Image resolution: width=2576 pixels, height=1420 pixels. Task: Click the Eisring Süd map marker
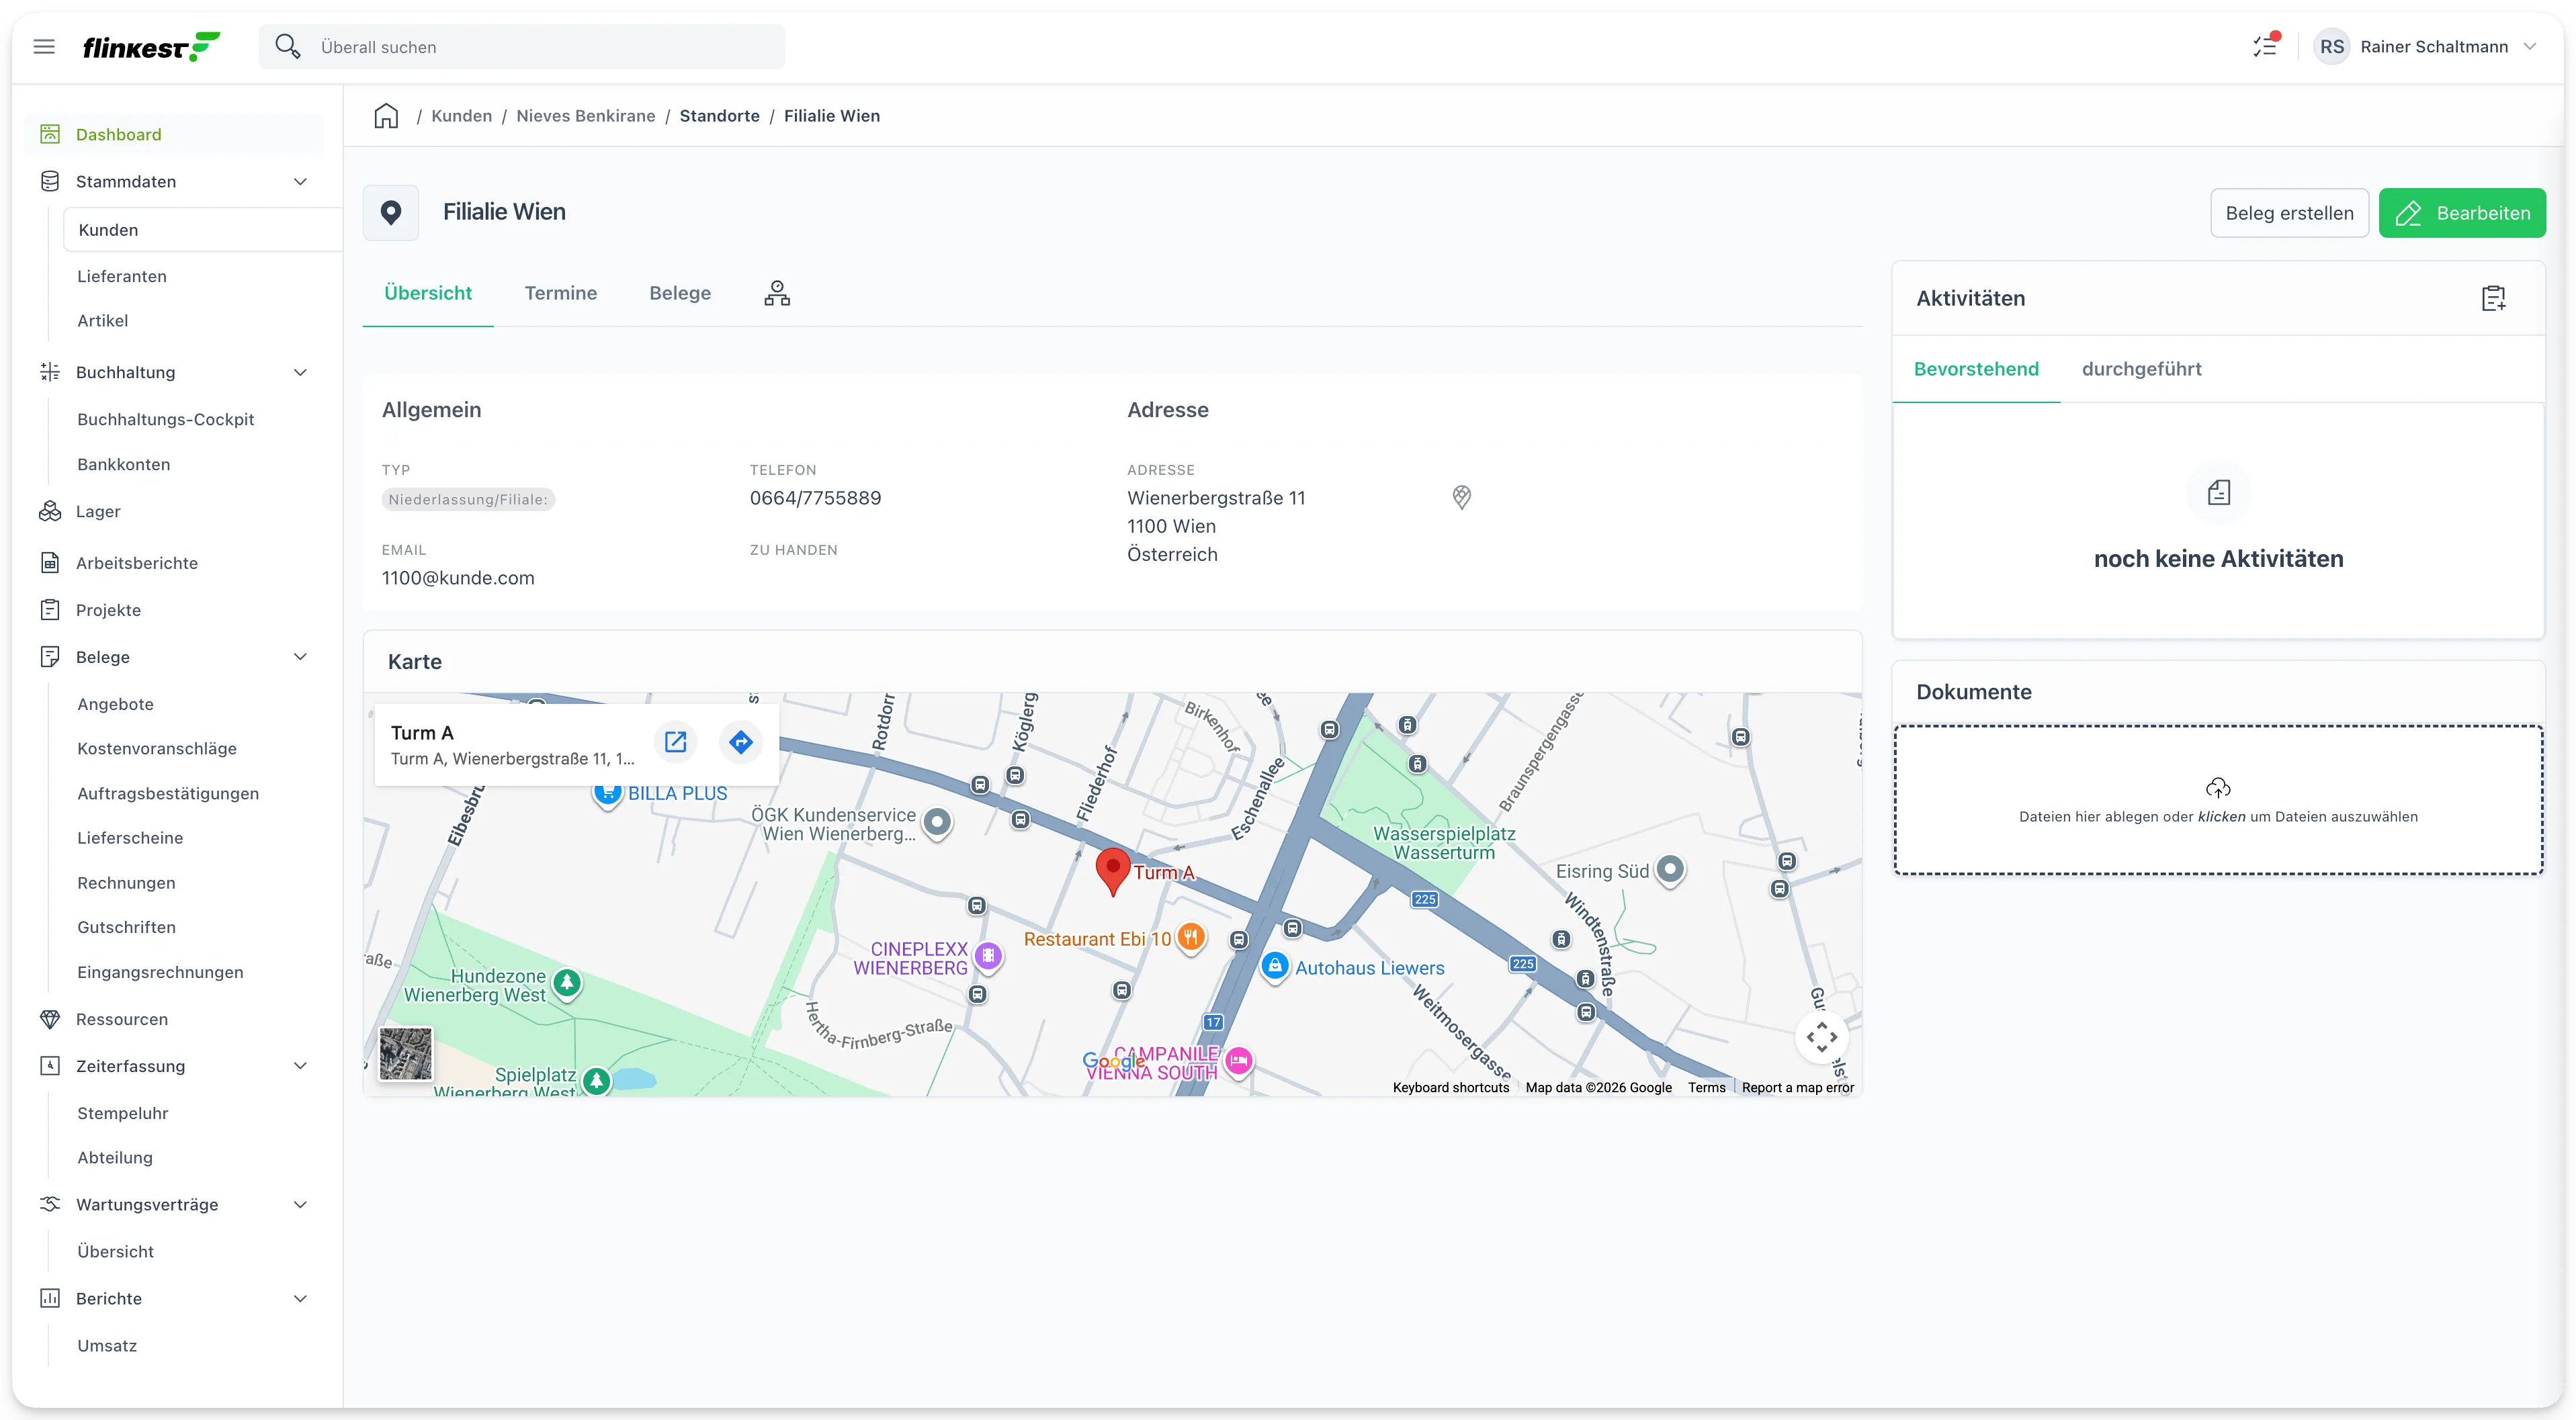[1669, 870]
